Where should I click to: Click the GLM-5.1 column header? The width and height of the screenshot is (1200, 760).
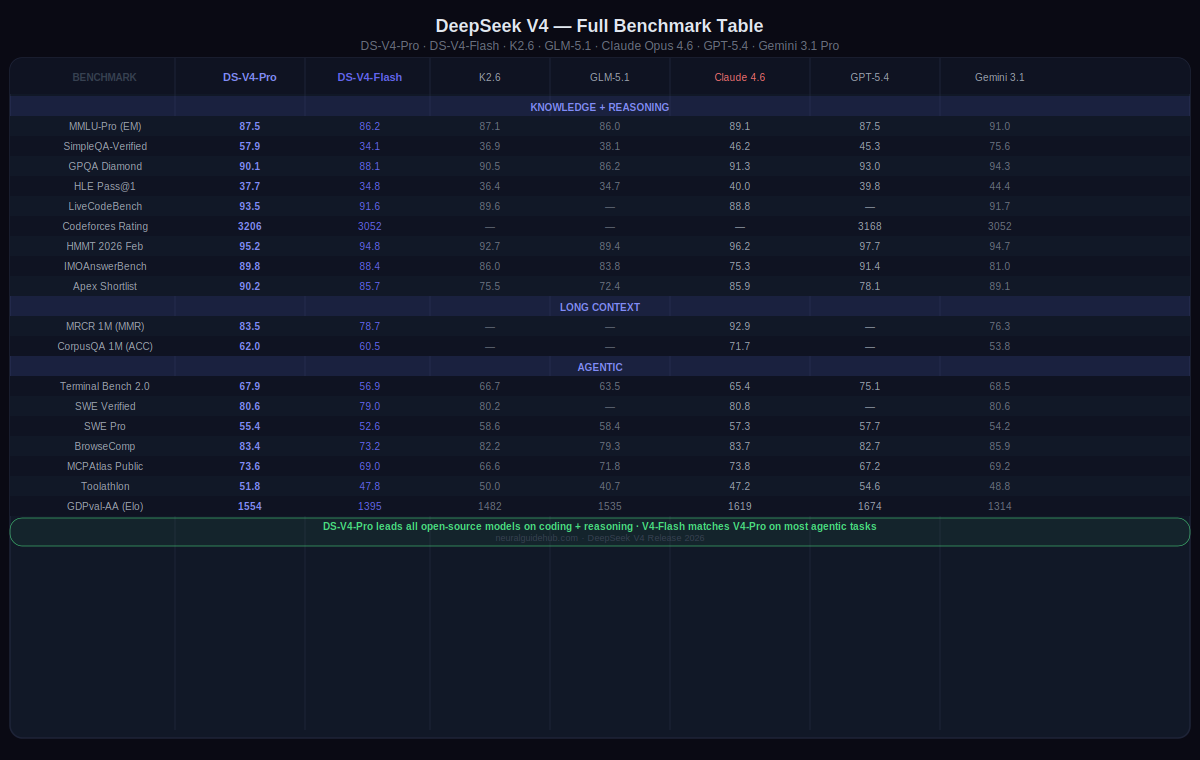[x=609, y=77]
